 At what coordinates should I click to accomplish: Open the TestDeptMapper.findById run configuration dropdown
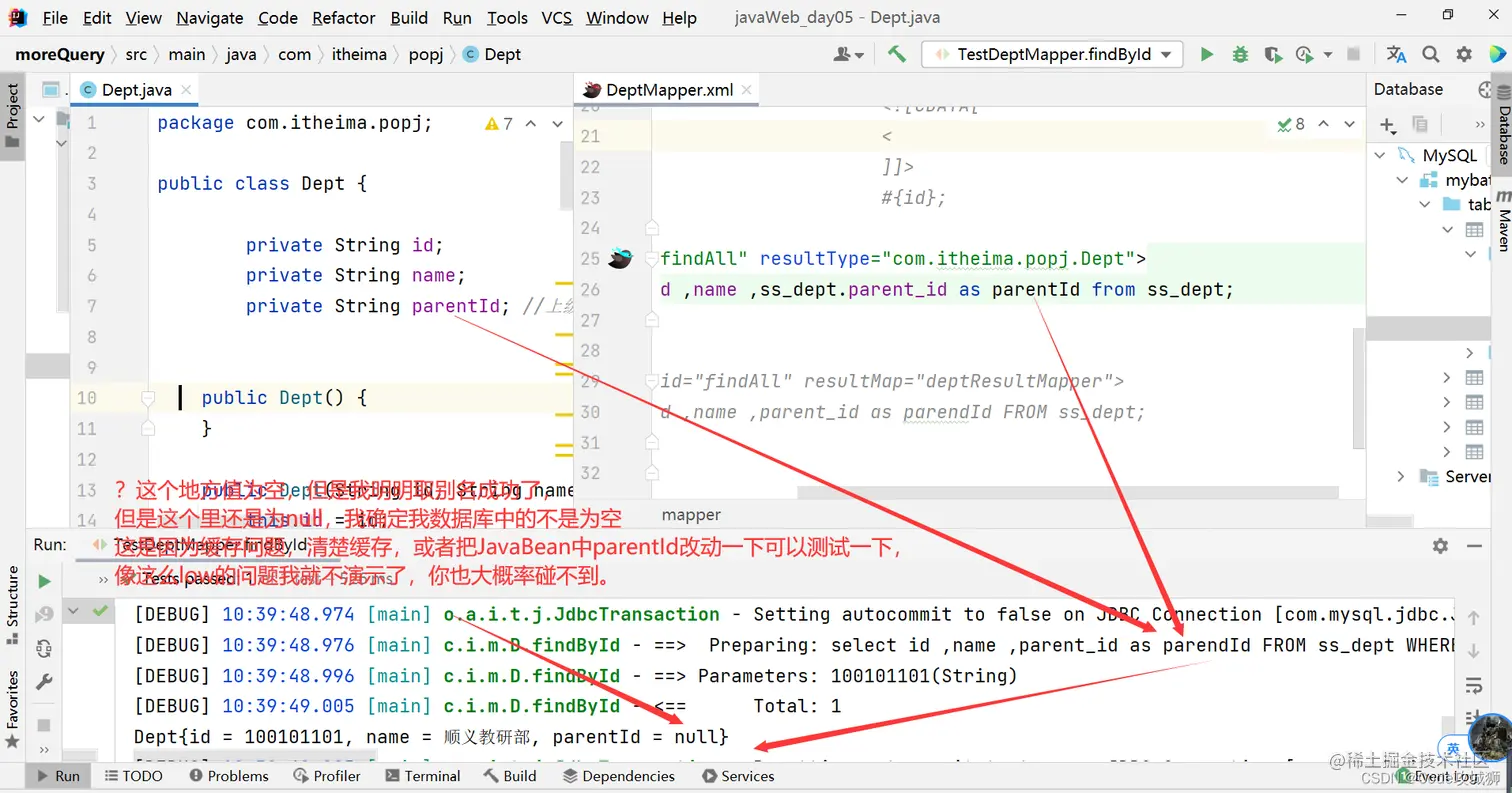[x=1052, y=54]
